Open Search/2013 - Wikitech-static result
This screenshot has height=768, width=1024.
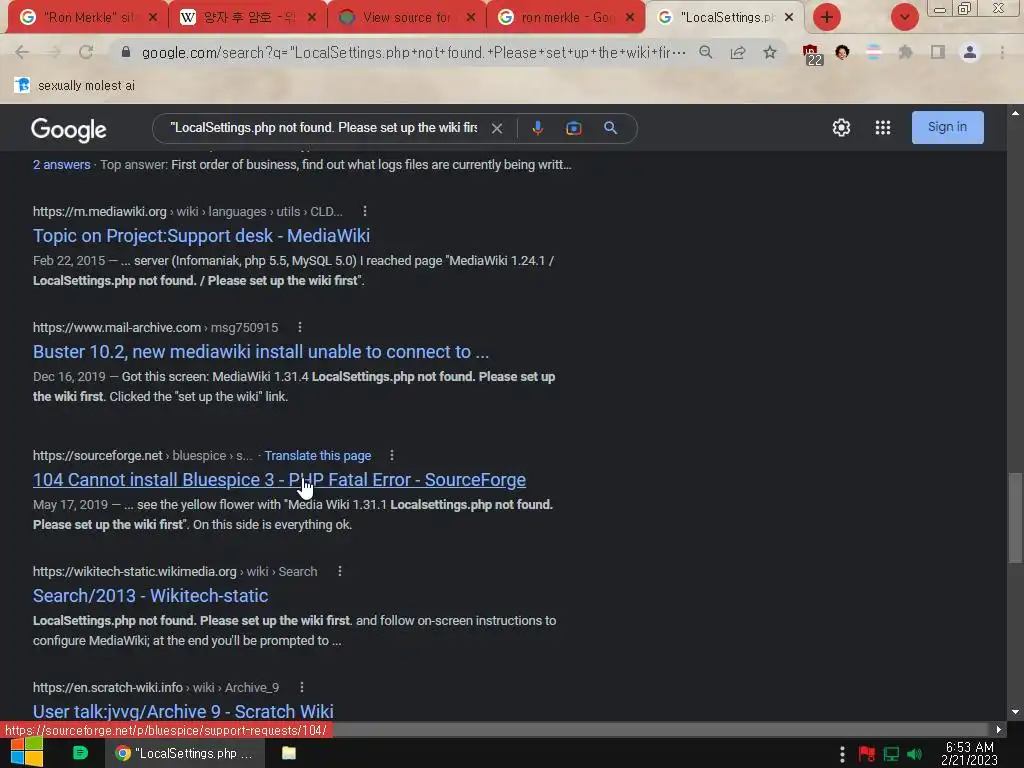[x=150, y=596]
